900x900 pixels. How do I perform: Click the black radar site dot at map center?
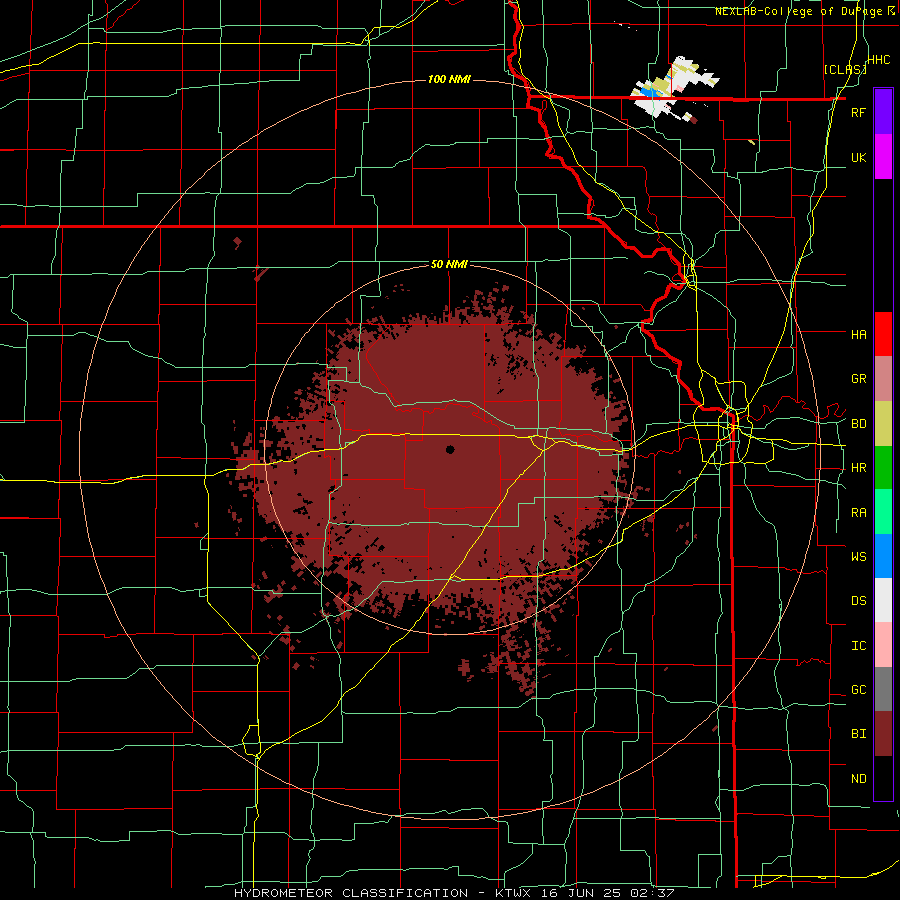450,450
